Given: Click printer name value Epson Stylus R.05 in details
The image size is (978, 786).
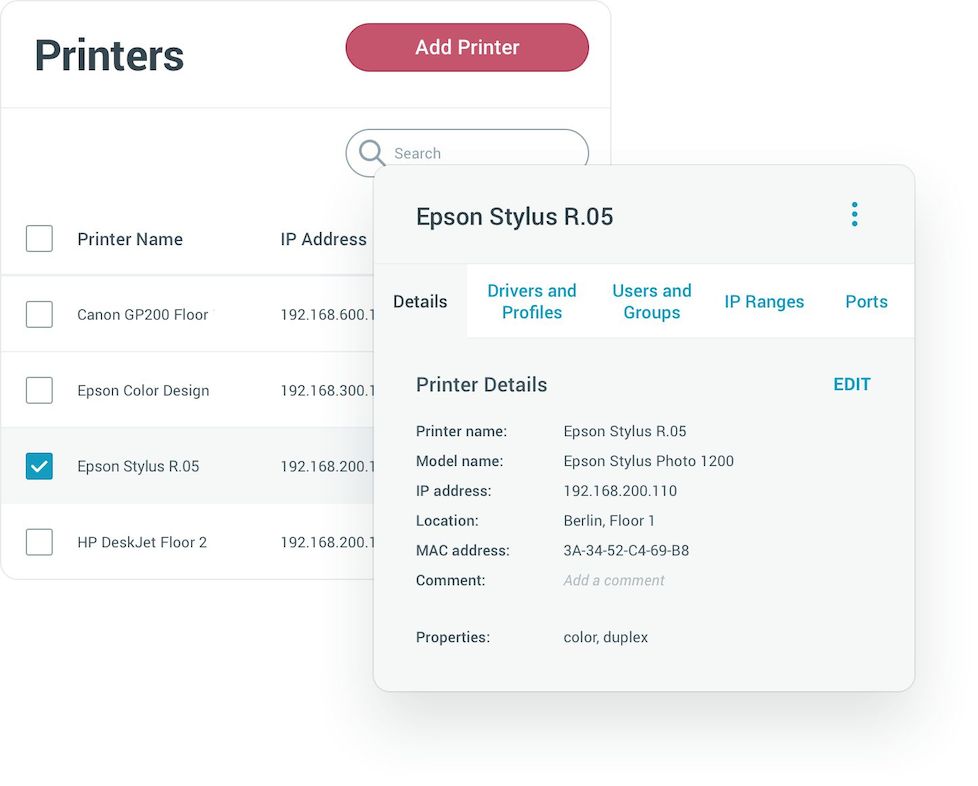Looking at the screenshot, I should click(x=624, y=431).
